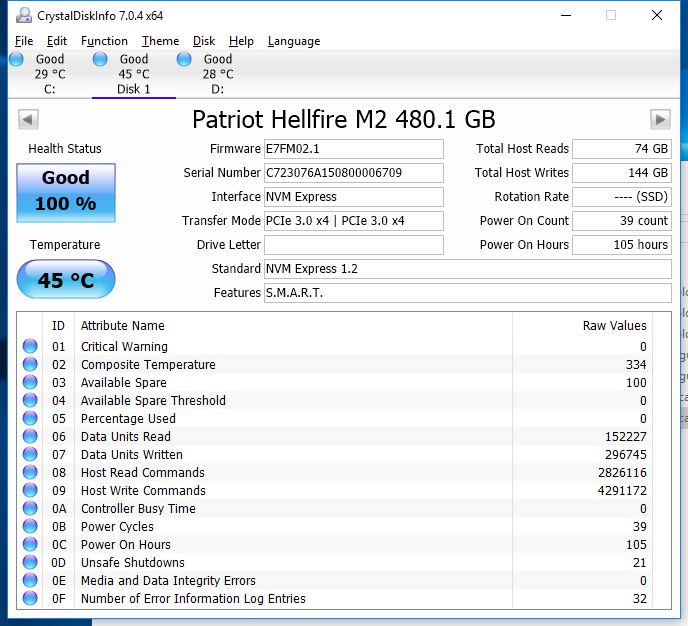
Task: Open the Language menu
Action: coord(294,41)
